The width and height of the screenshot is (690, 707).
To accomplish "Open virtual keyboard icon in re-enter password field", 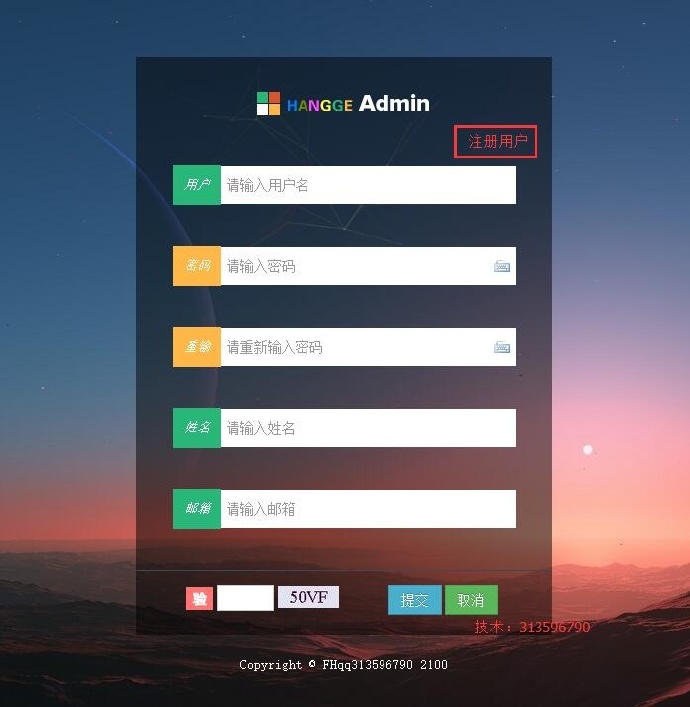I will pyautogui.click(x=502, y=347).
